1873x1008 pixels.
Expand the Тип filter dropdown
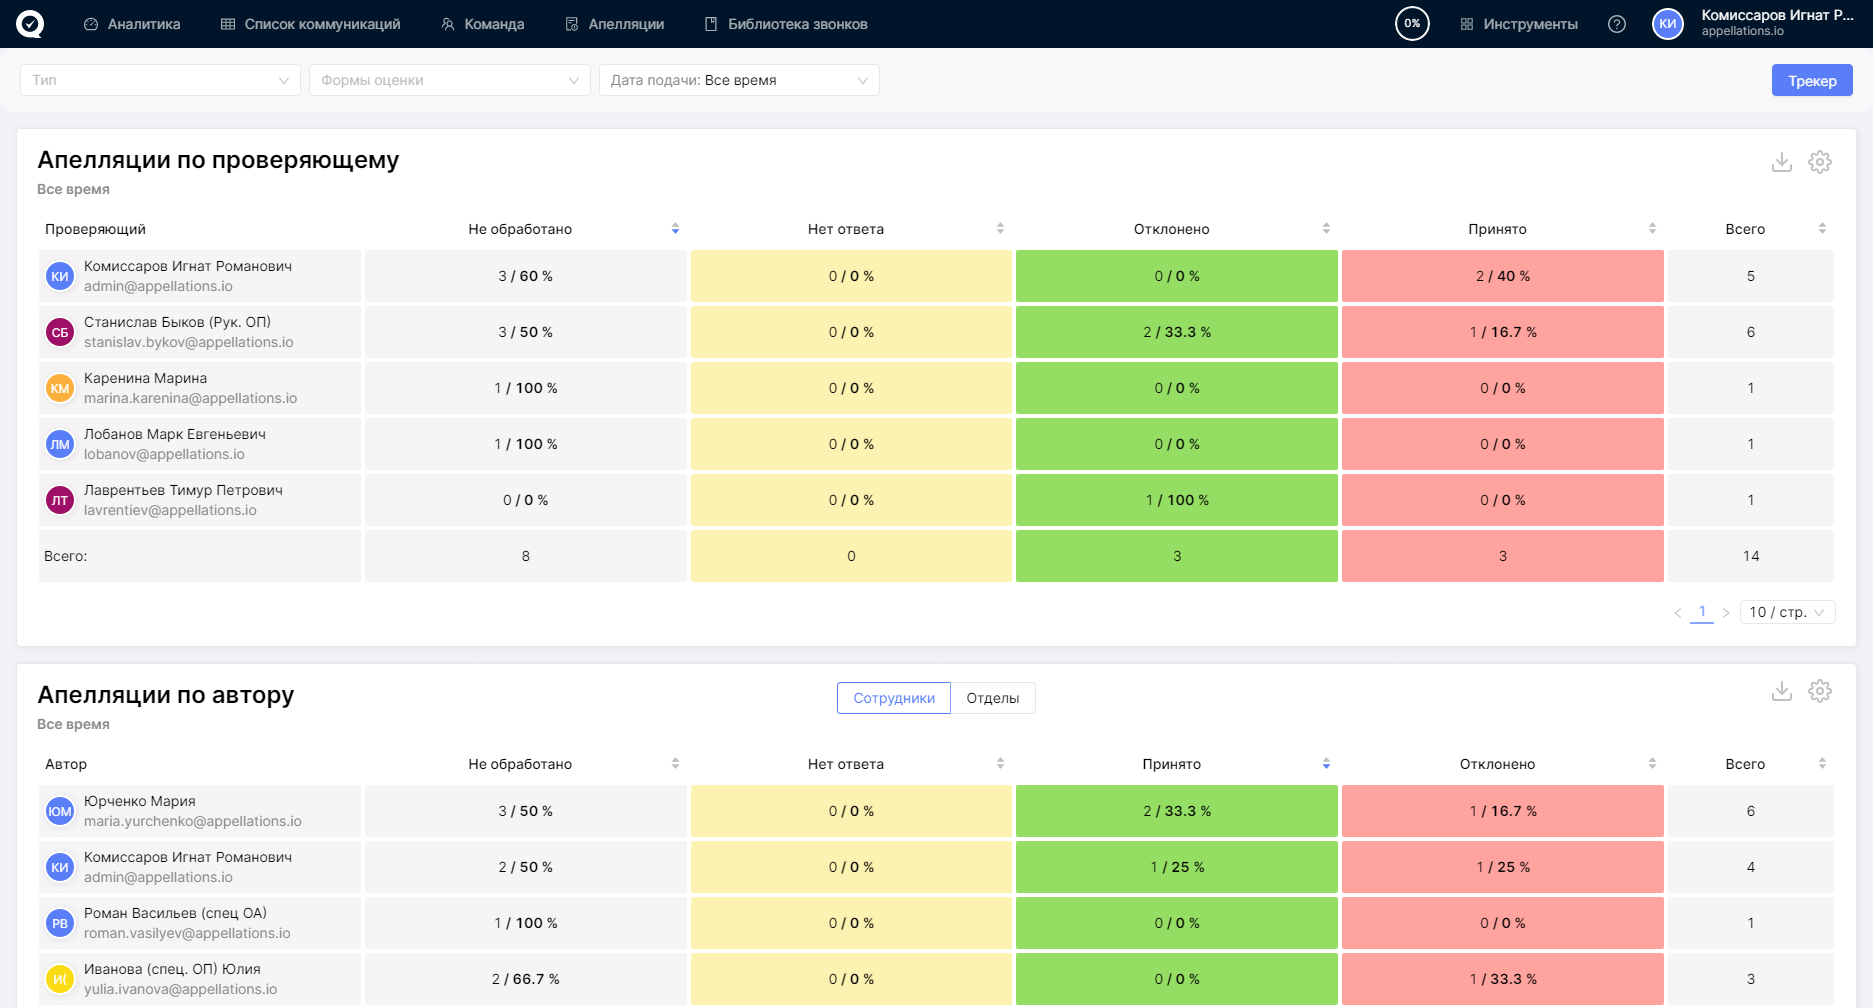pyautogui.click(x=160, y=80)
